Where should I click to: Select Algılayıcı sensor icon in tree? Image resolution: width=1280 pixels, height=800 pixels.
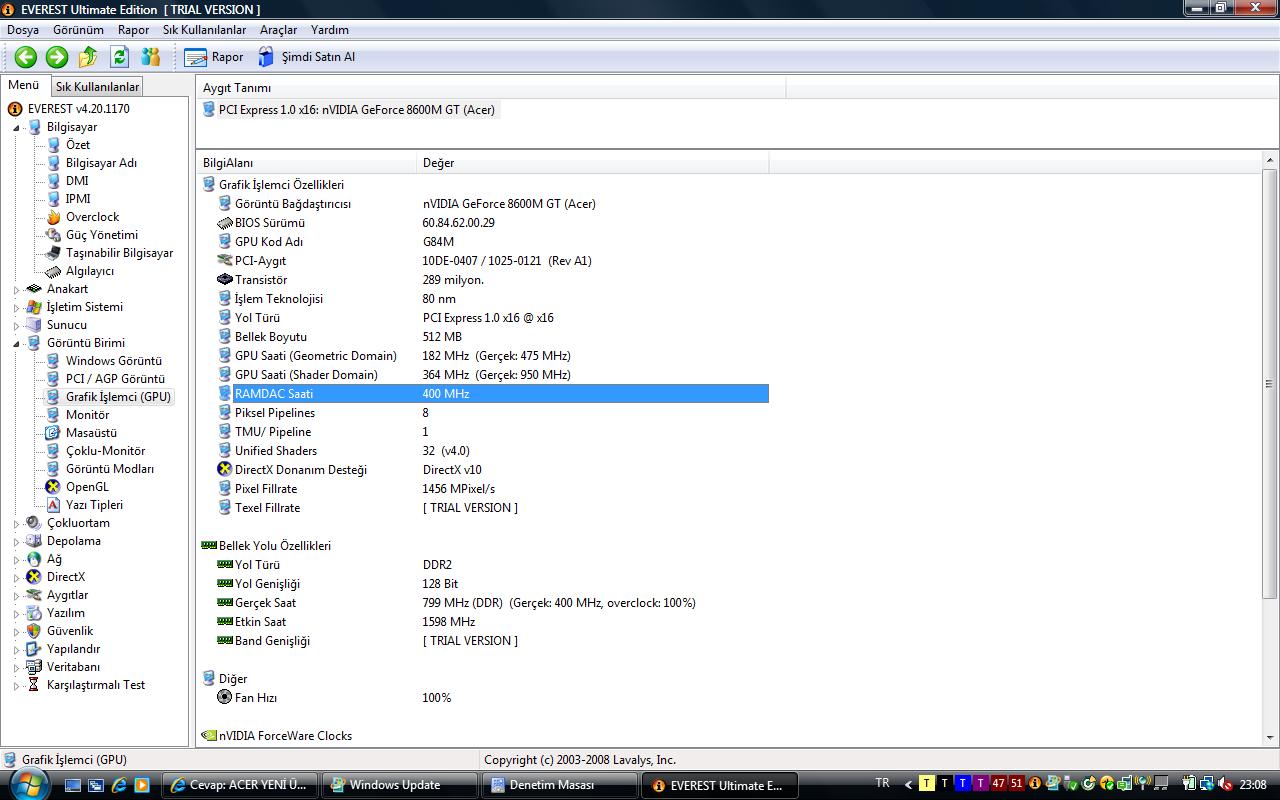pos(54,271)
